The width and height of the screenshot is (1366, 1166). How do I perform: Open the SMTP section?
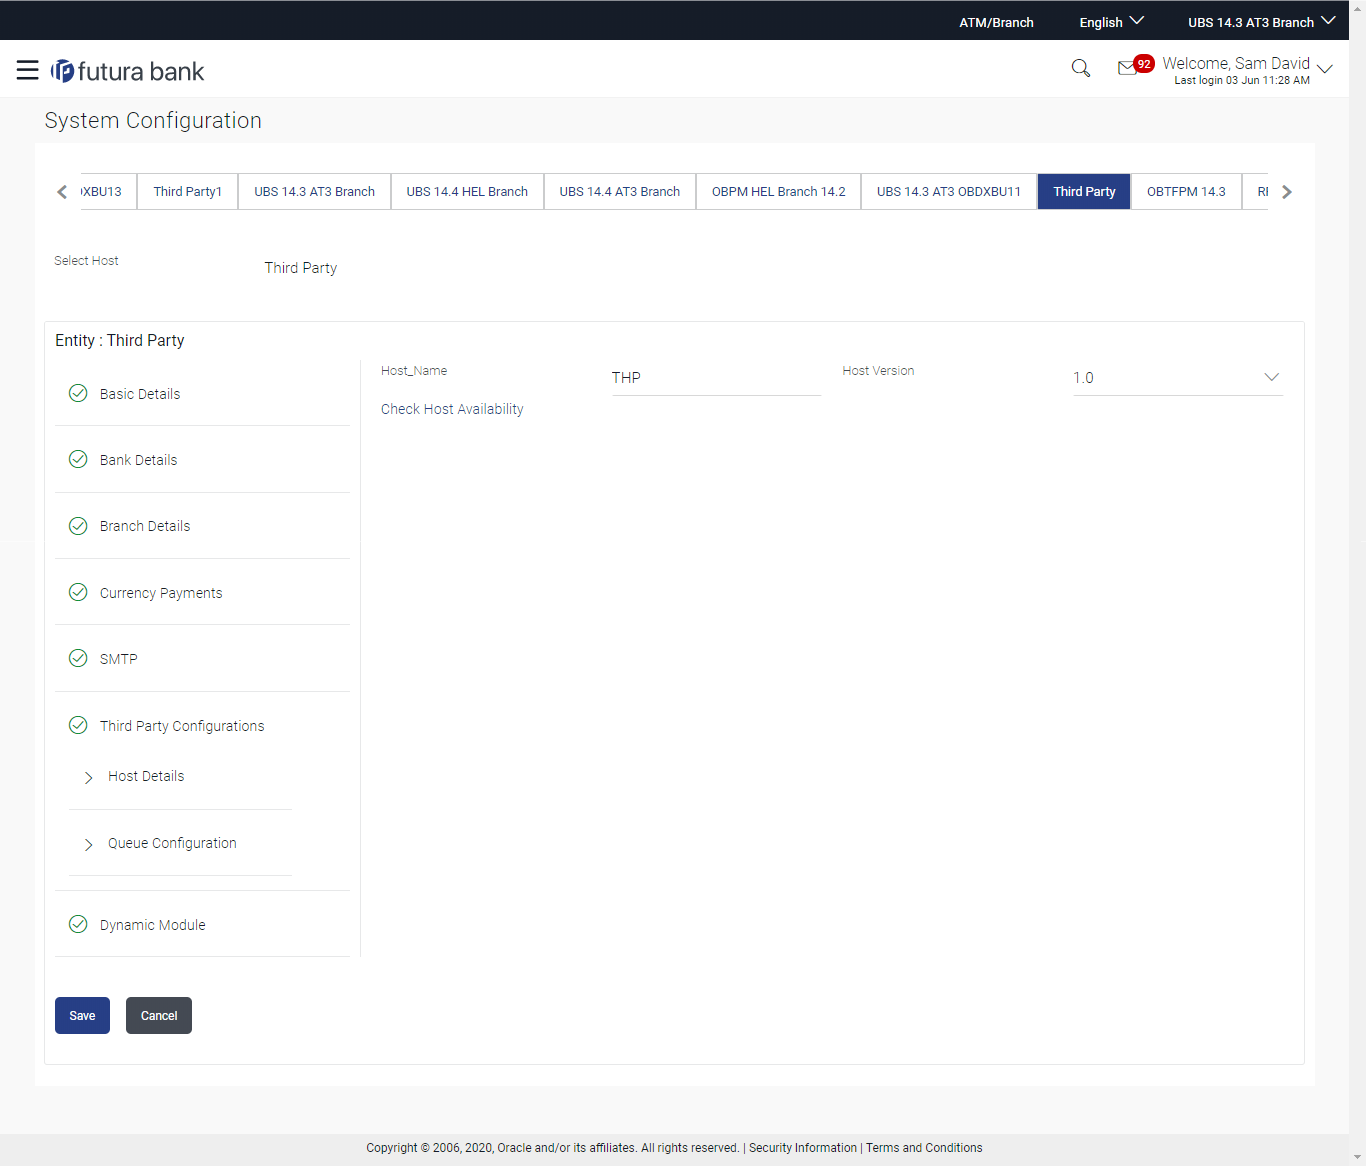(x=119, y=659)
